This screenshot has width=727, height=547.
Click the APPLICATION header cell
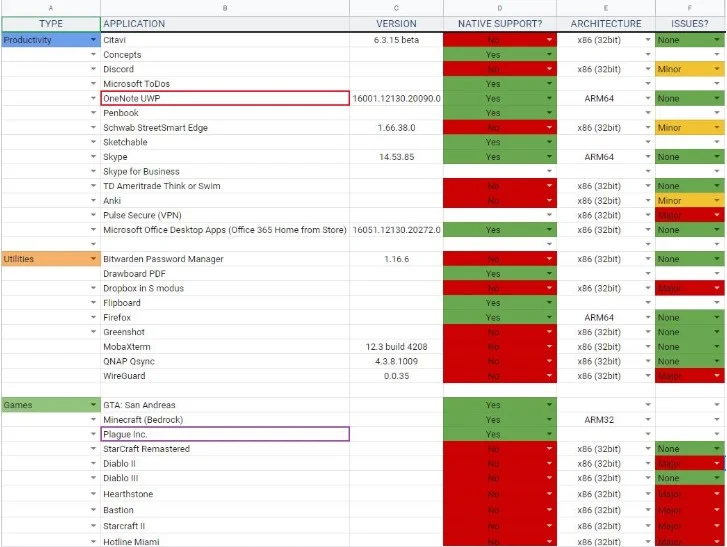tap(225, 24)
